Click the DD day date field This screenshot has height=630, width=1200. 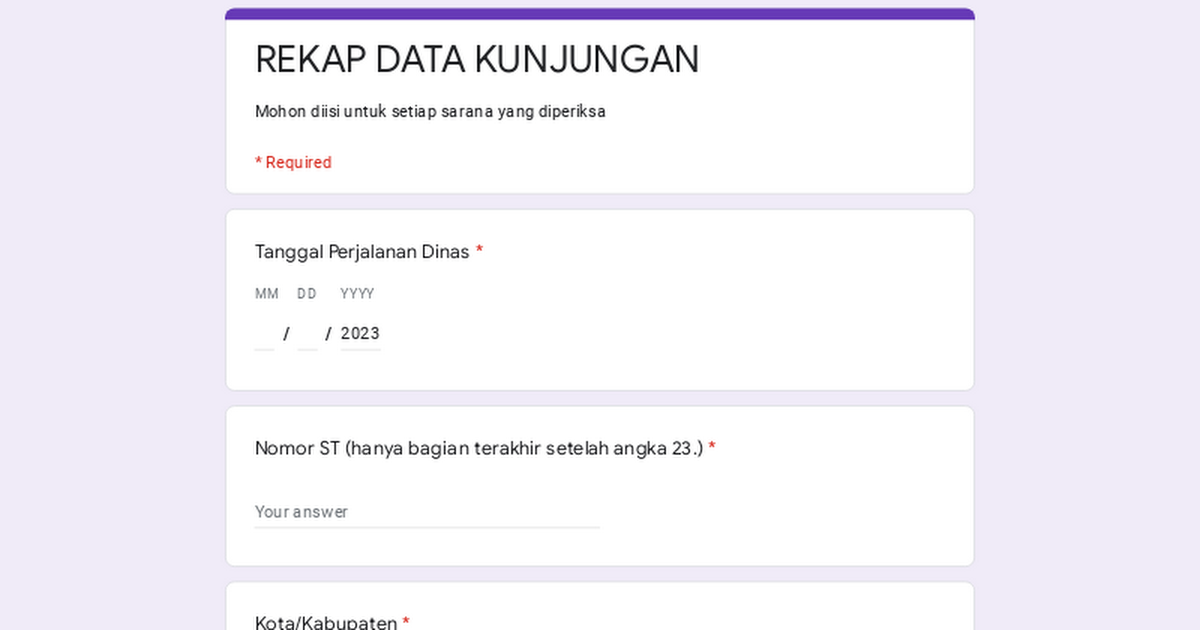tap(307, 333)
